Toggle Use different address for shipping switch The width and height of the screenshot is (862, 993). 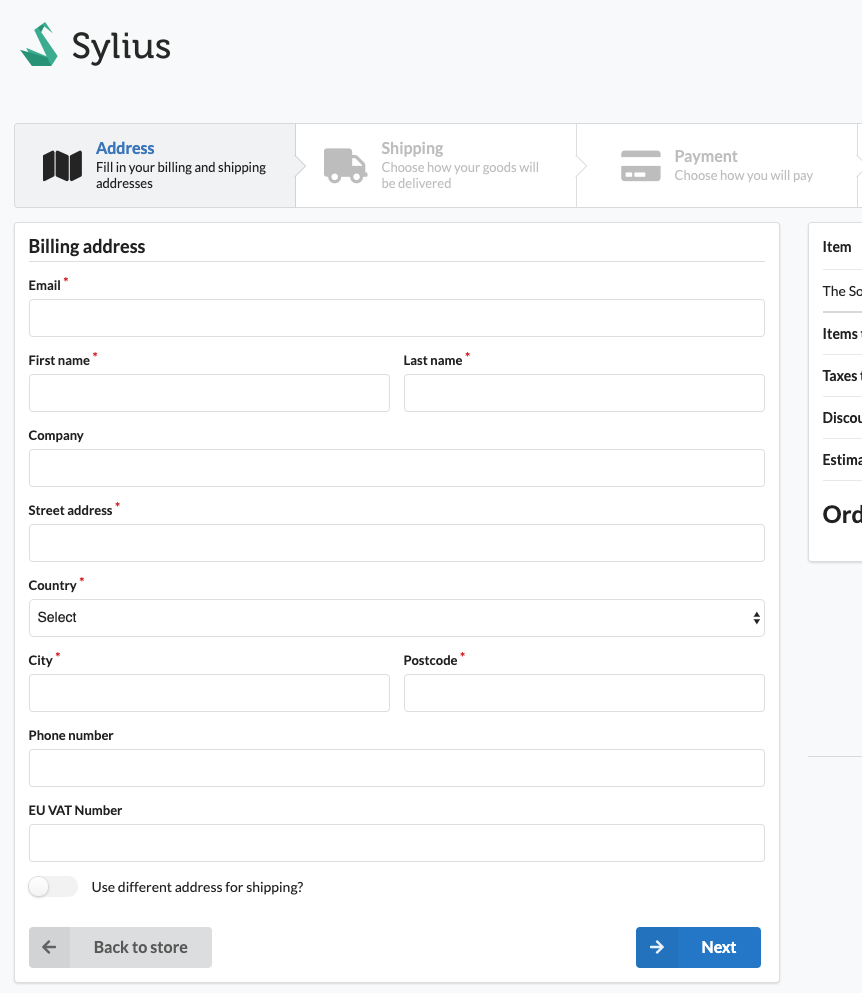(x=53, y=887)
